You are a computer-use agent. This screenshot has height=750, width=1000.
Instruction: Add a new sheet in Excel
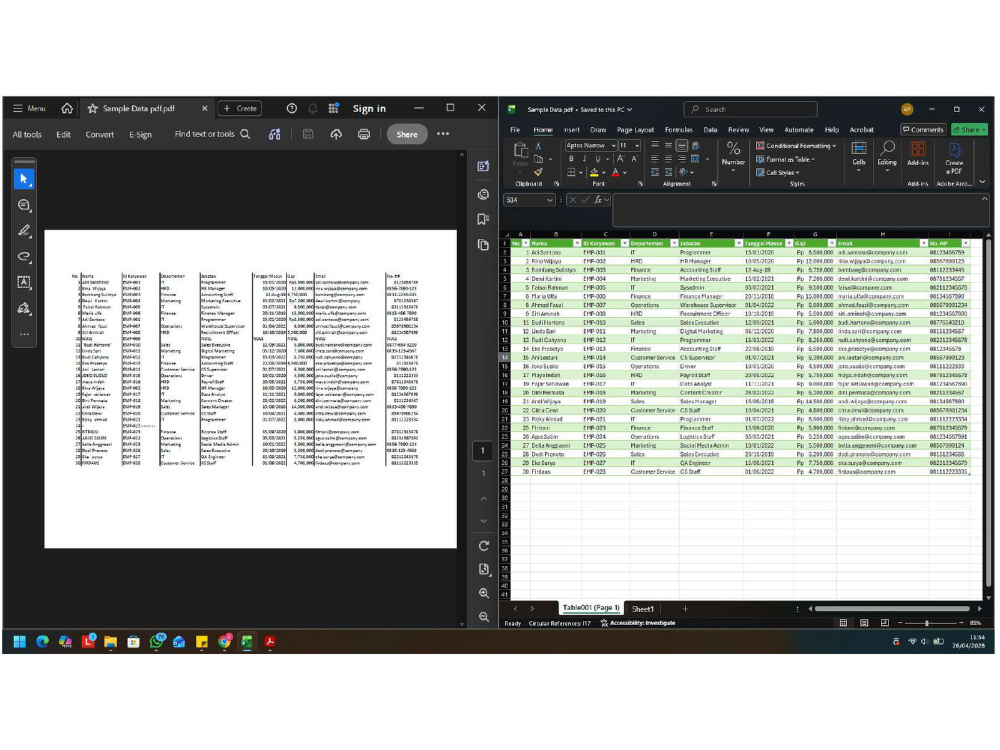click(685, 609)
